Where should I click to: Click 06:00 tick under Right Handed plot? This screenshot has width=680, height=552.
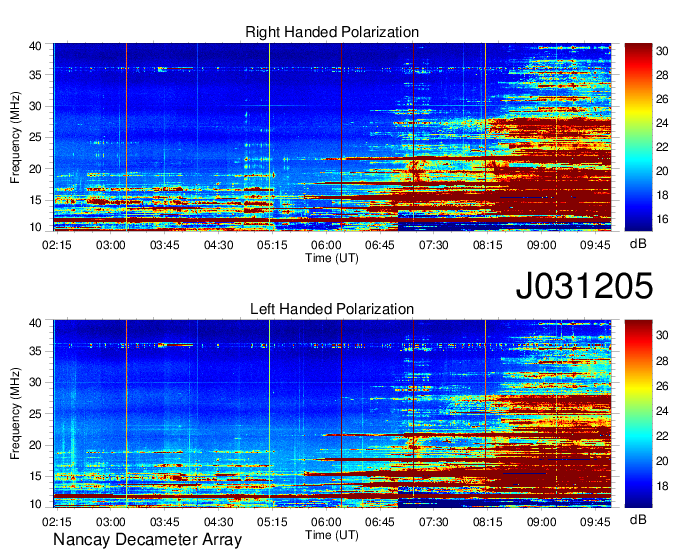(326, 245)
